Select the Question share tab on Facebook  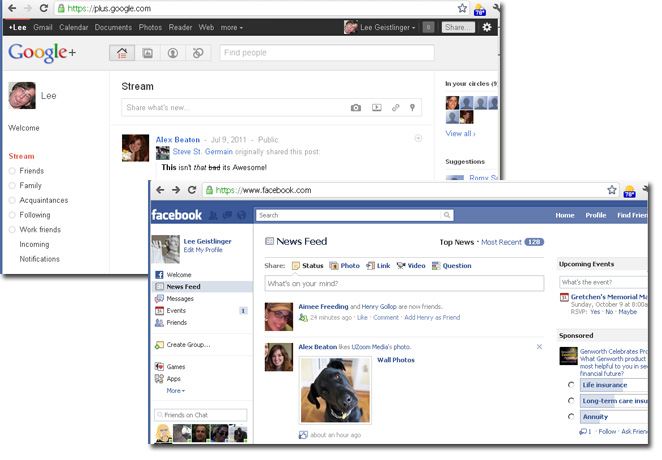(451, 266)
